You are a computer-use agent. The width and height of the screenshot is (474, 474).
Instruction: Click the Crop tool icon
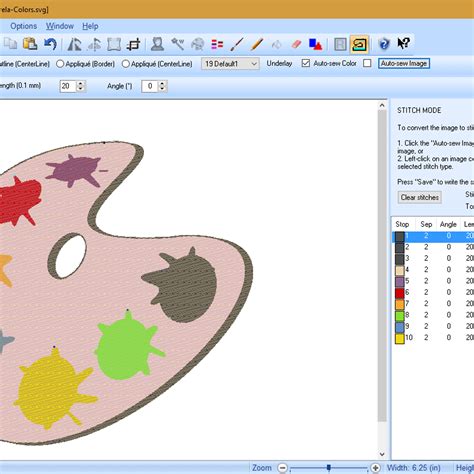point(134,44)
